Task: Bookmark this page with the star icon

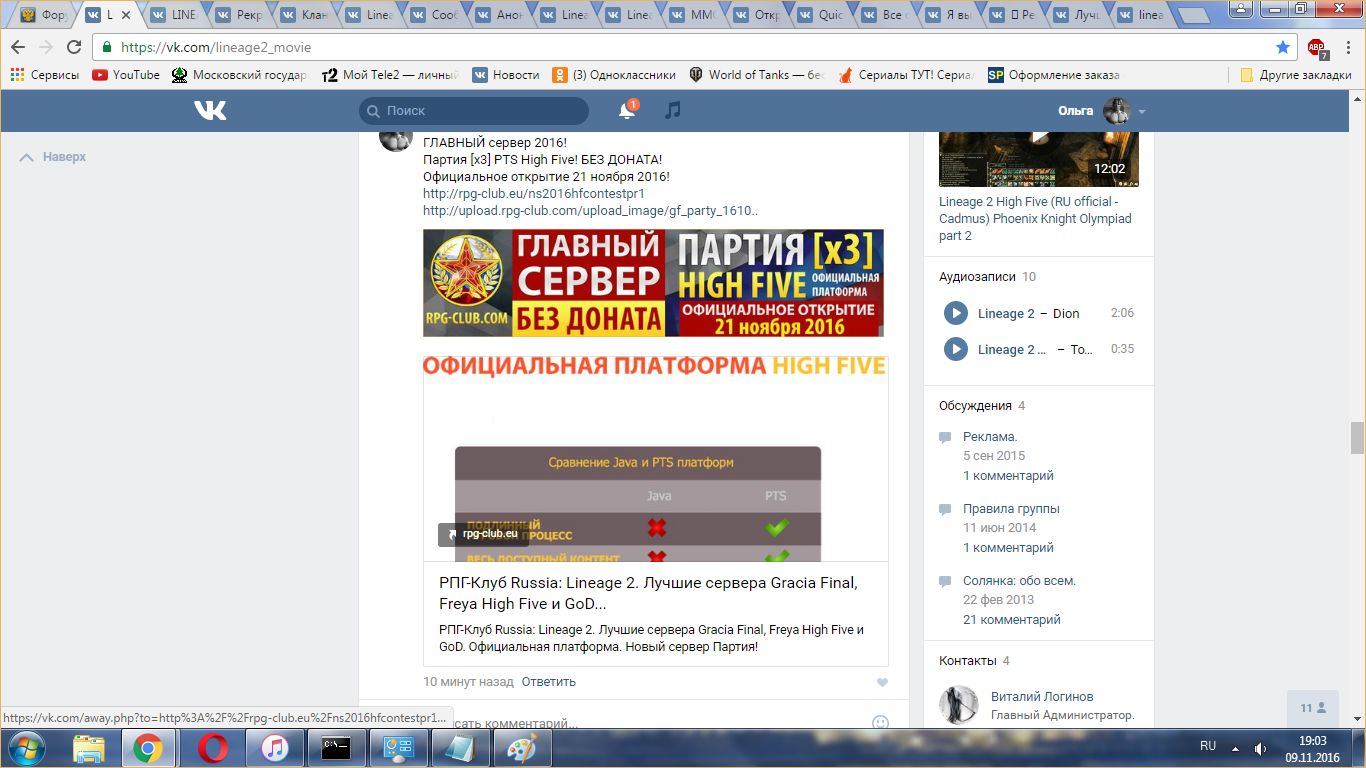Action: 1283,47
